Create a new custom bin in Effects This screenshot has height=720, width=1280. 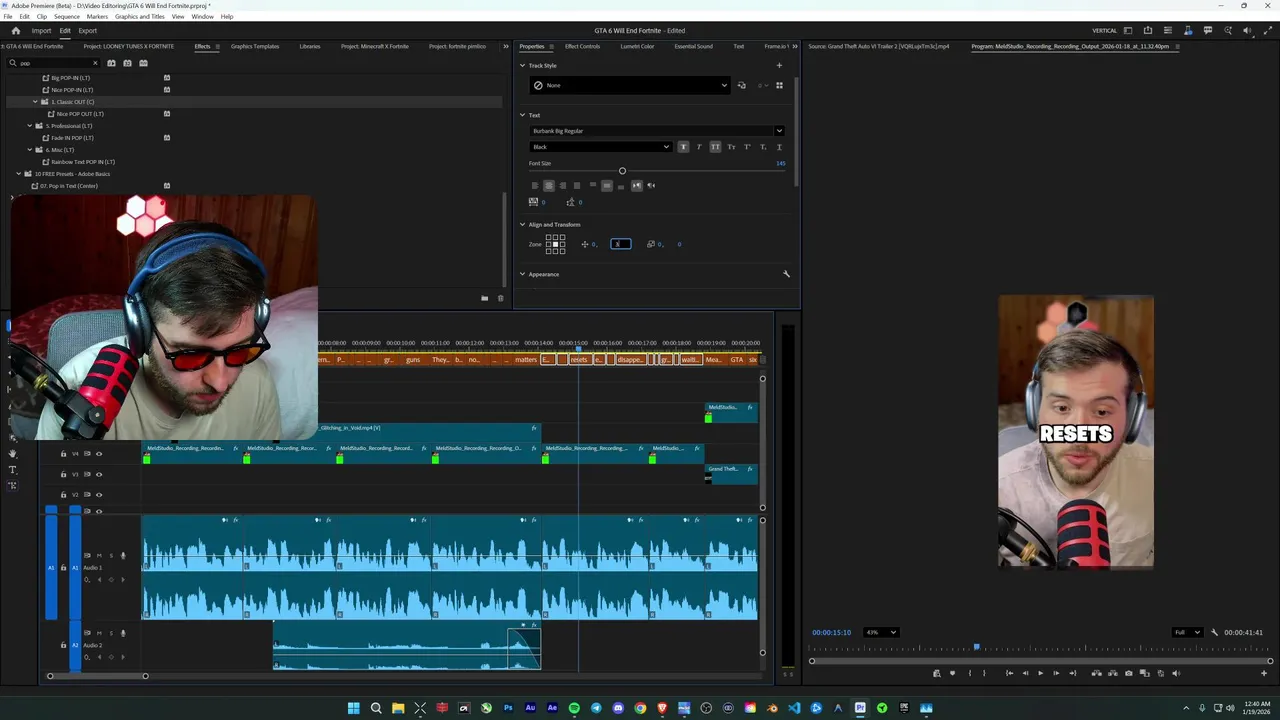click(485, 298)
